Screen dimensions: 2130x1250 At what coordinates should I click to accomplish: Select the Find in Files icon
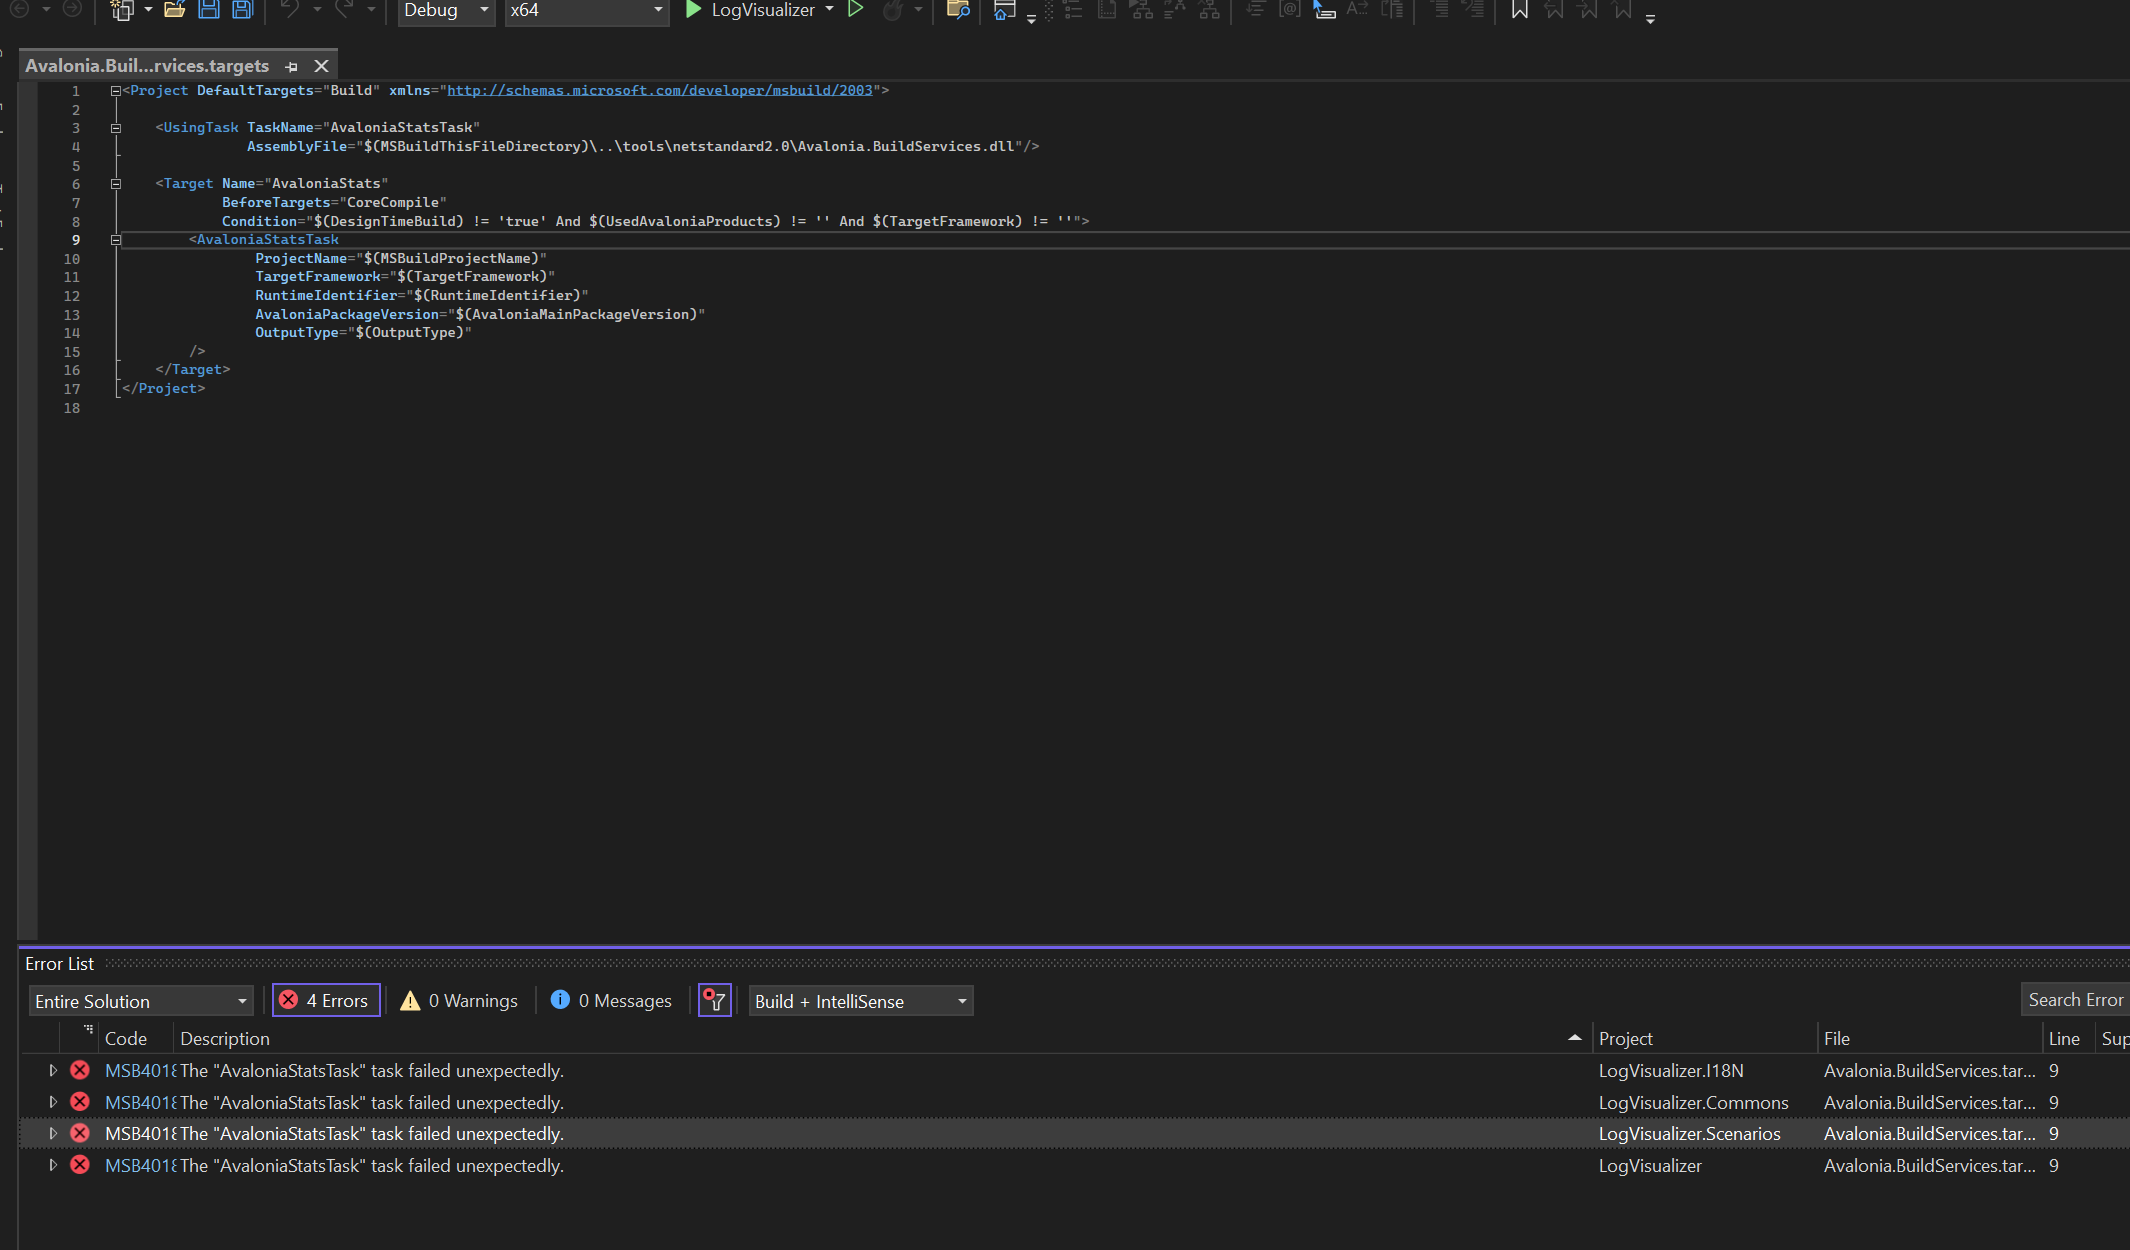pos(958,12)
